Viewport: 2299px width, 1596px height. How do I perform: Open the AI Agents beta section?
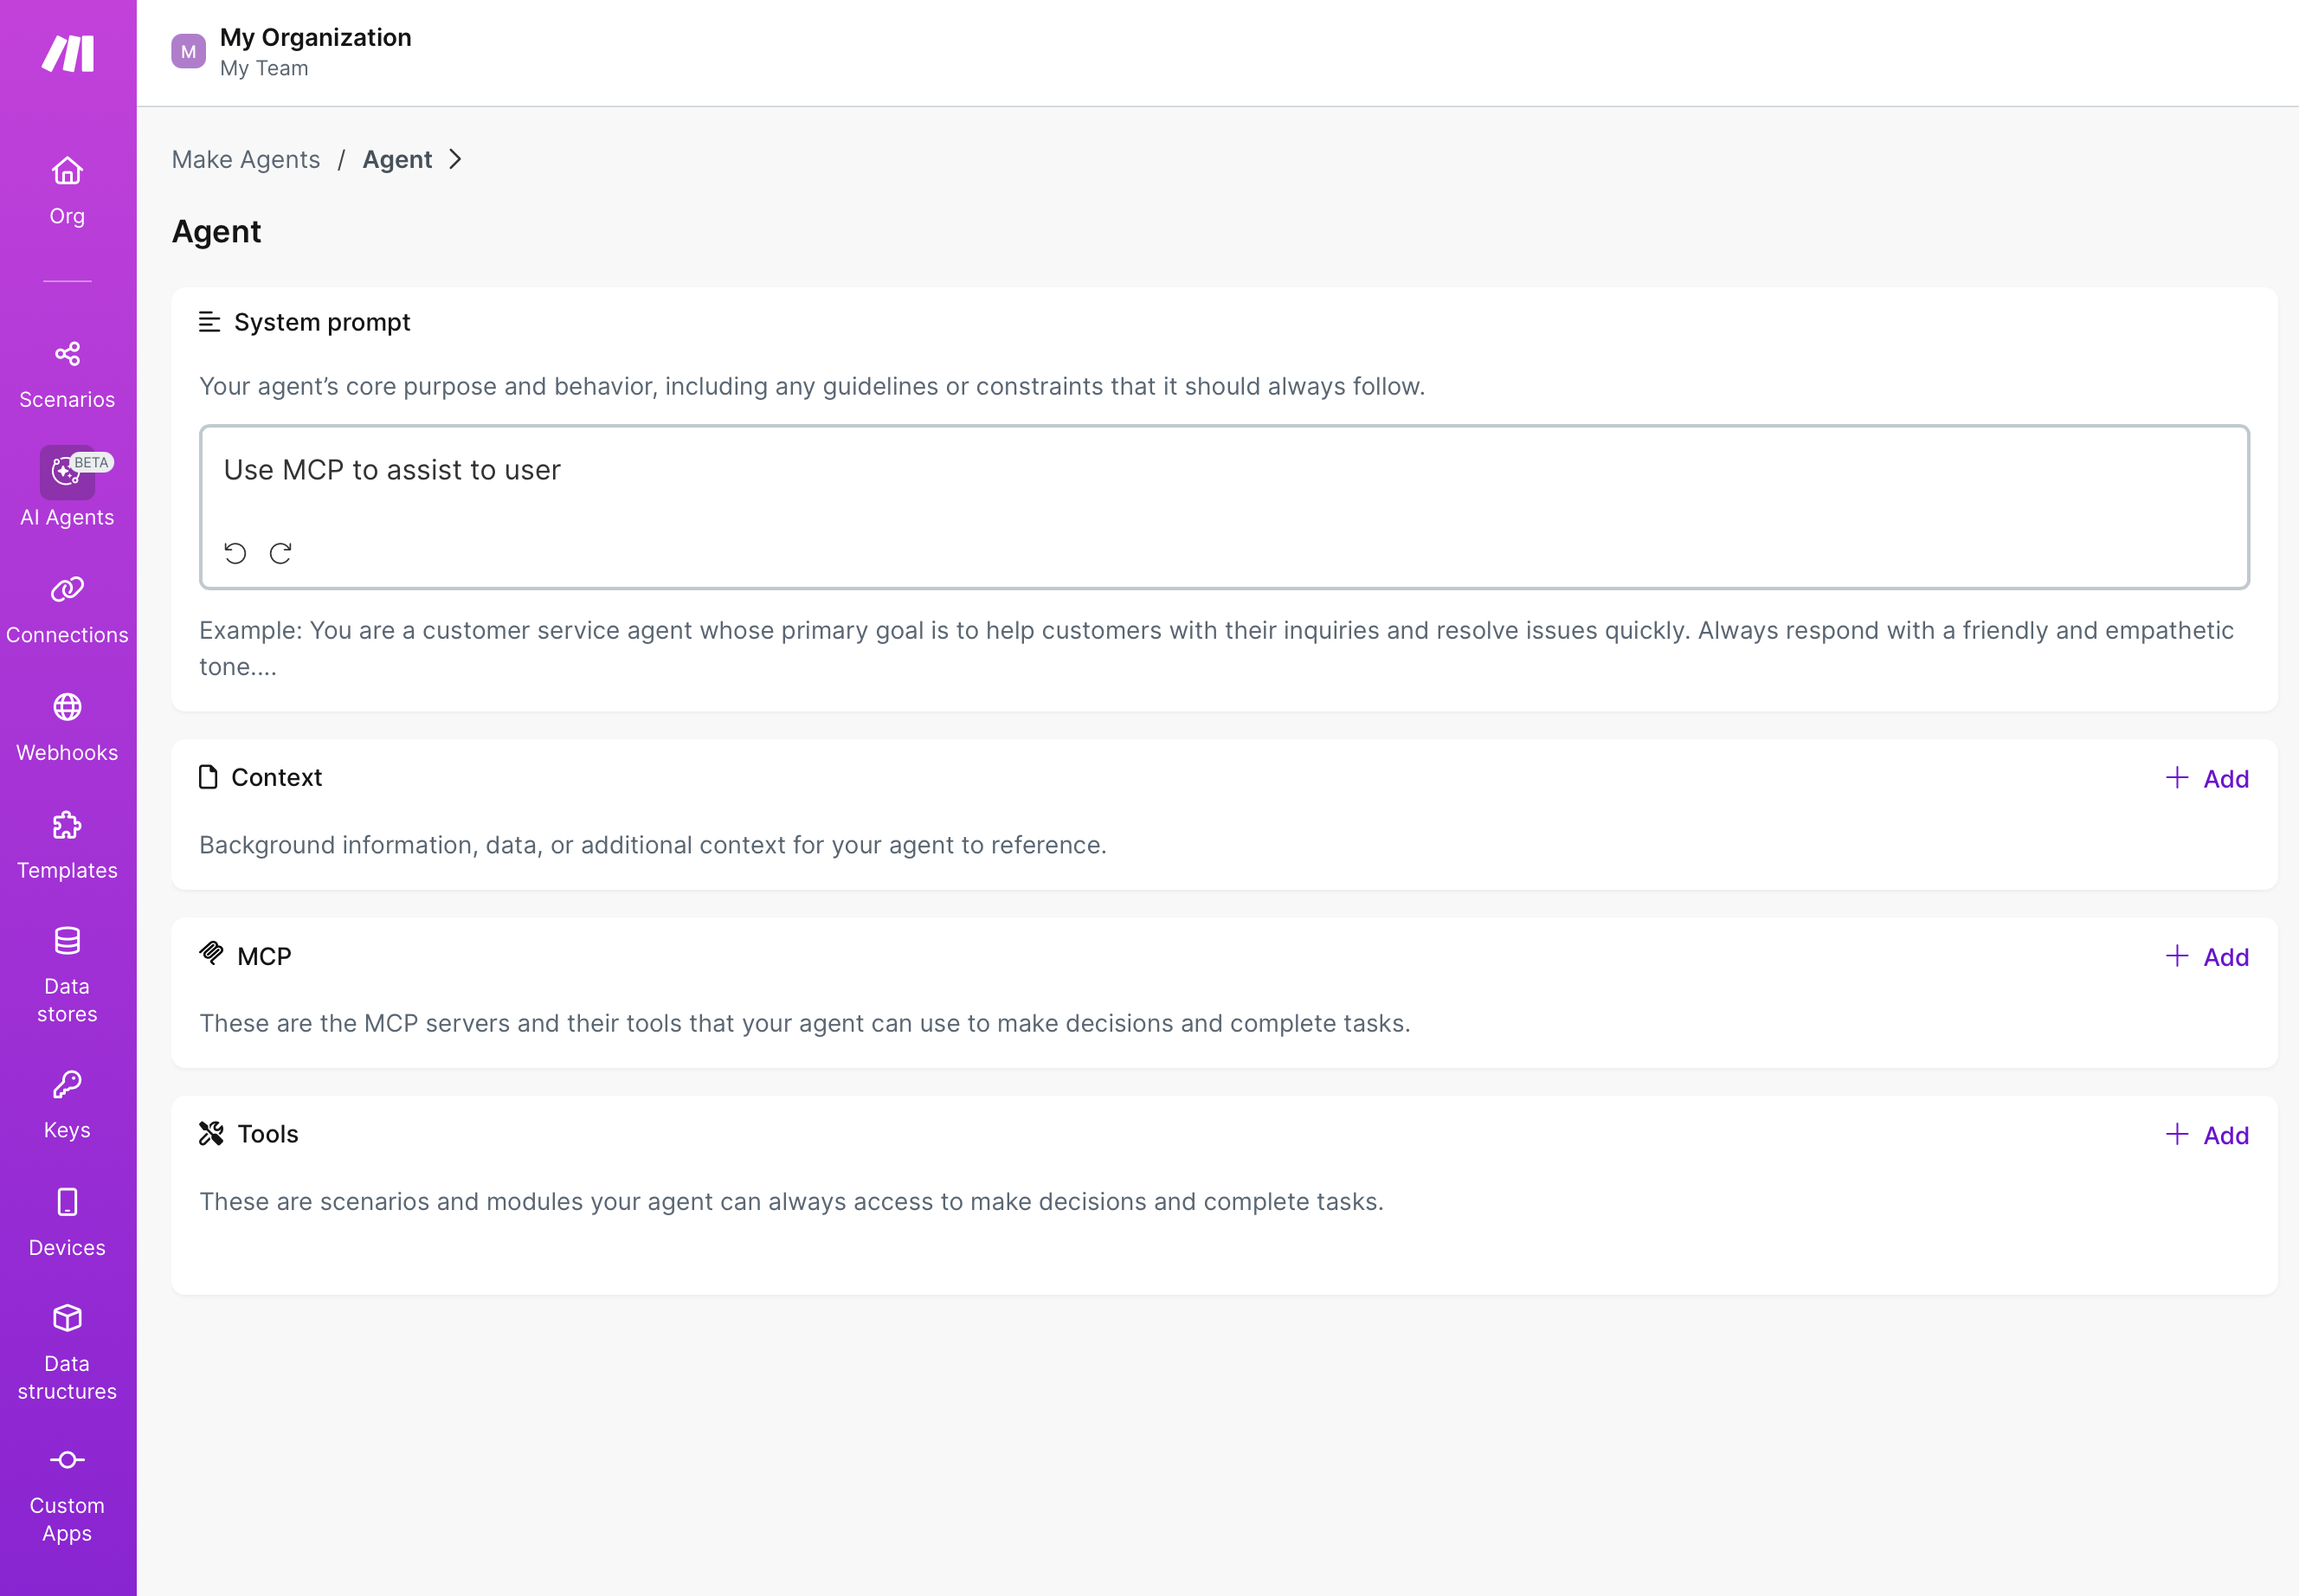(x=66, y=488)
